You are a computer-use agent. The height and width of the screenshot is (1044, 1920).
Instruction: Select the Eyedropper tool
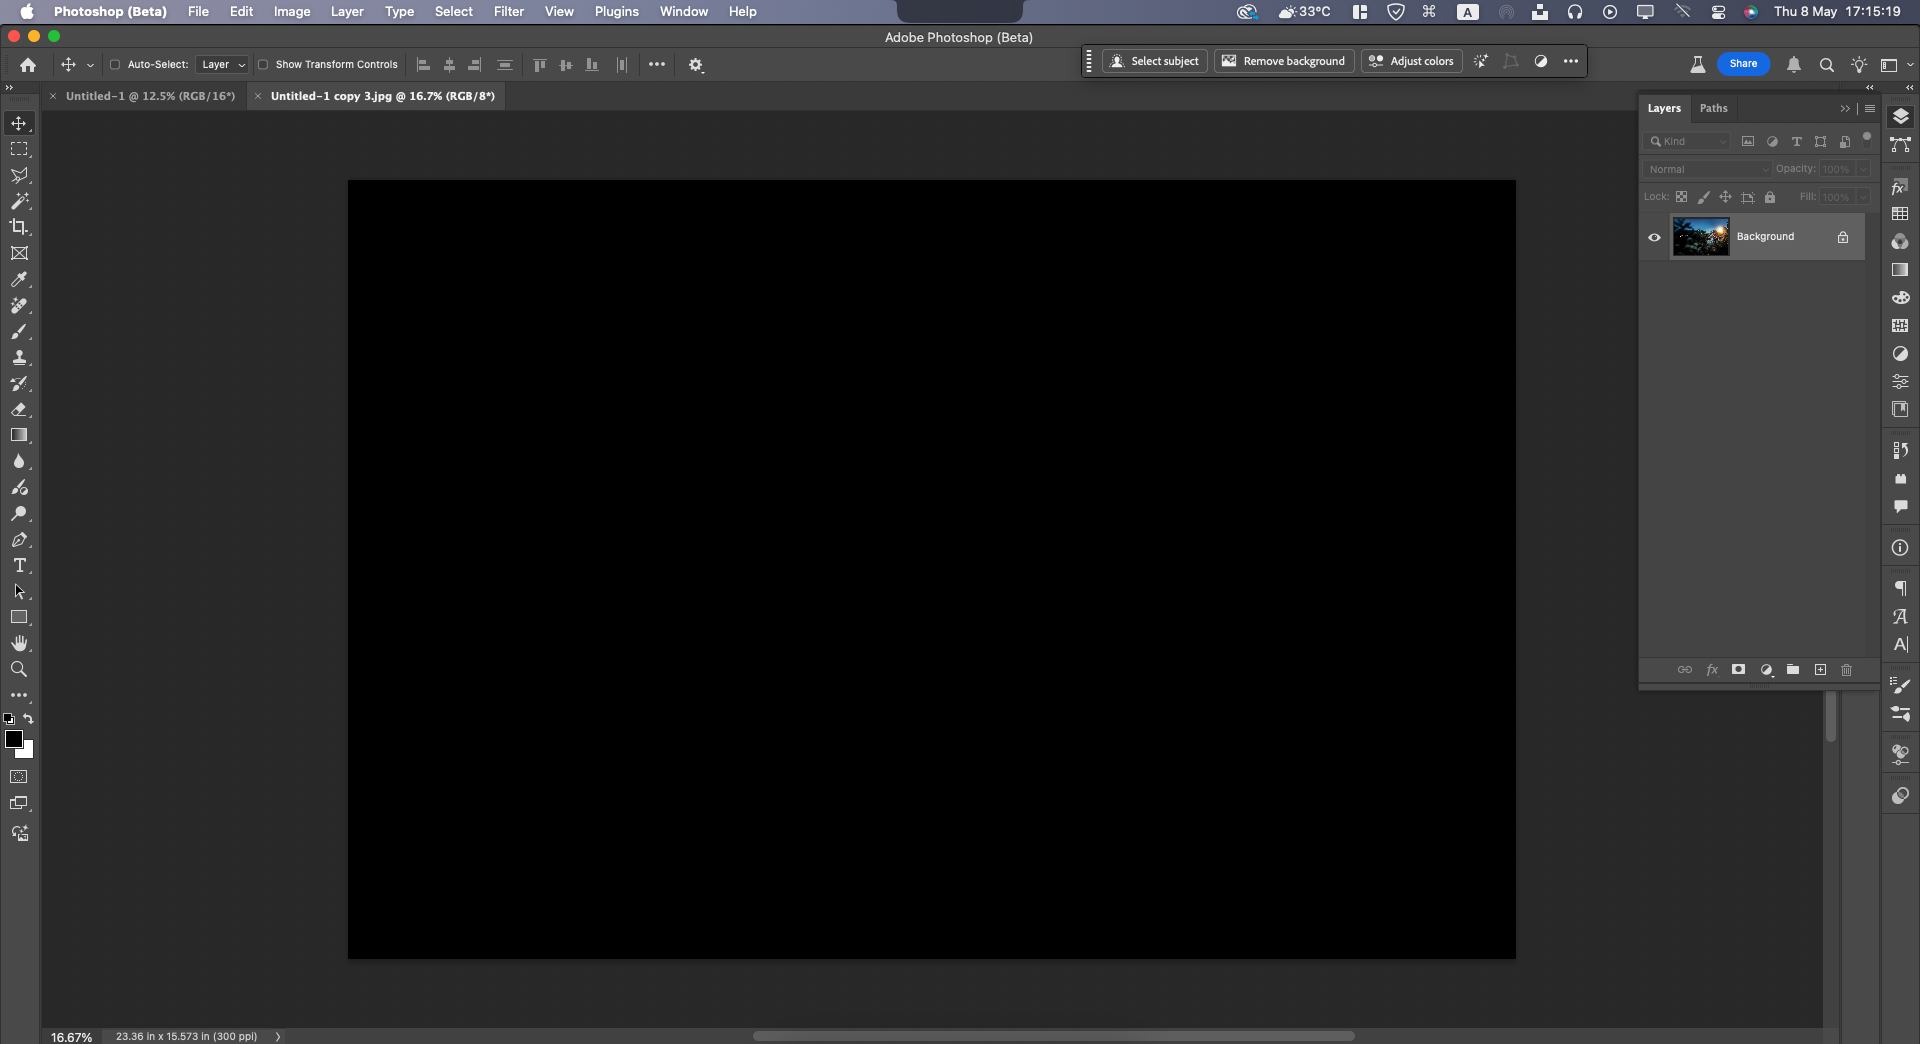point(19,280)
